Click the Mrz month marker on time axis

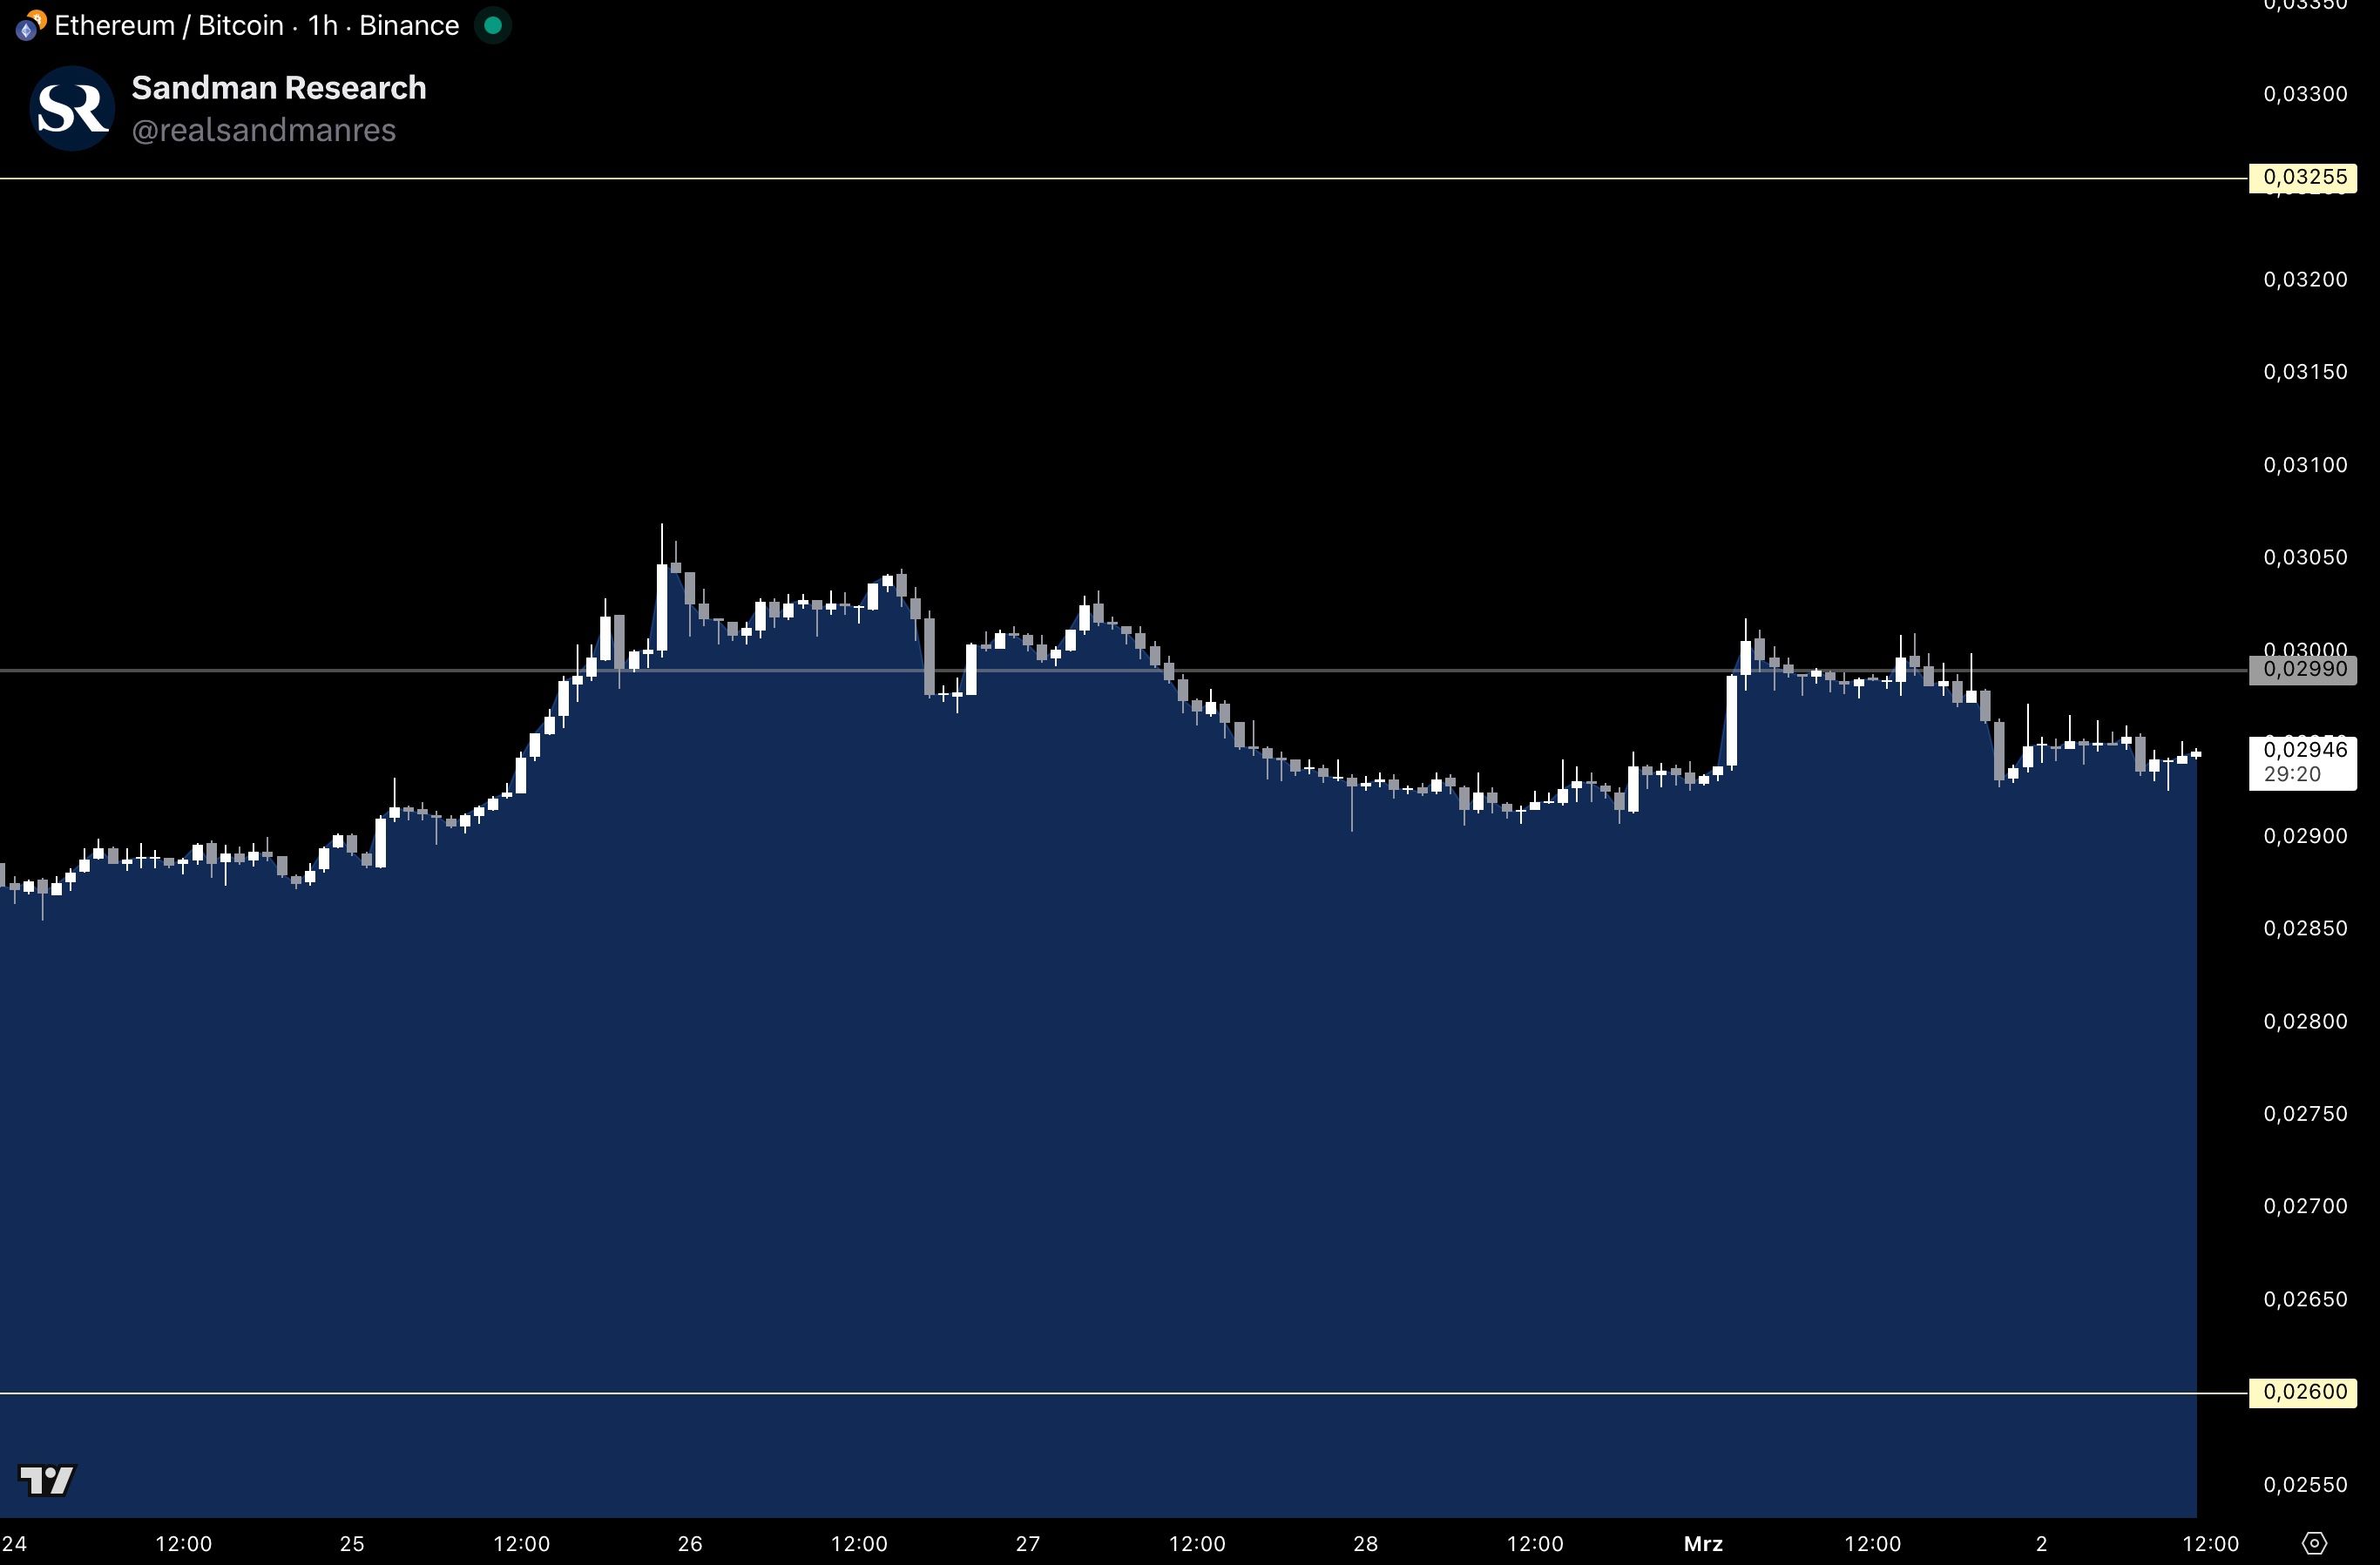(x=1703, y=1543)
